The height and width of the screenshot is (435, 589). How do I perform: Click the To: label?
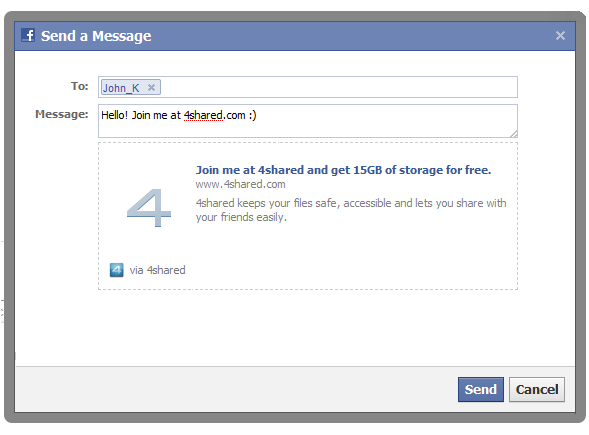[x=80, y=86]
